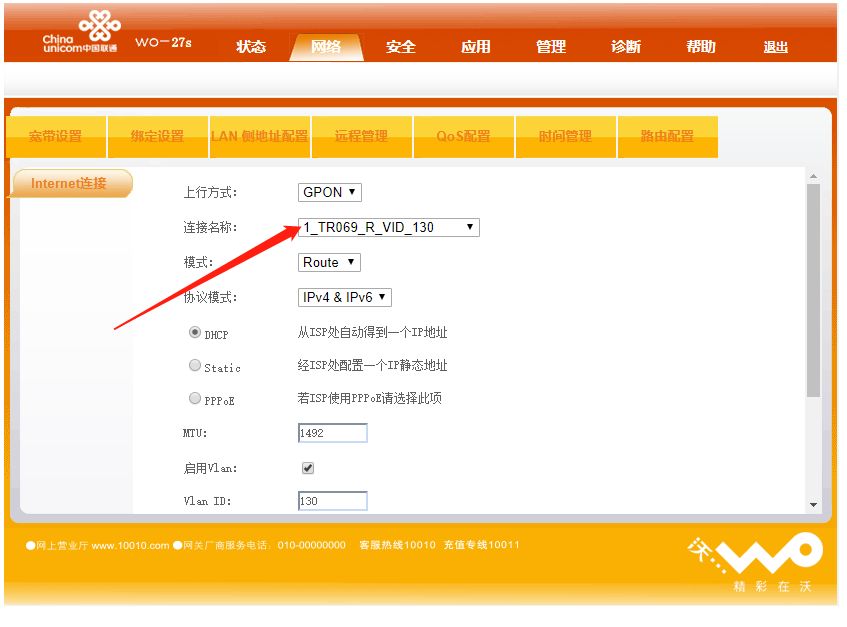Go to the 绑定设置 tab
Image resolution: width=847 pixels, height=627 pixels.
(158, 136)
